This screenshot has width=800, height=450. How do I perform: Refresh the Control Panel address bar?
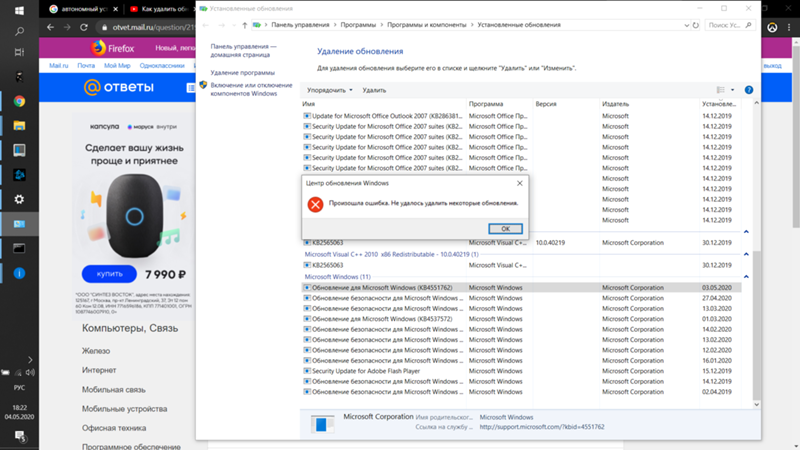point(695,25)
